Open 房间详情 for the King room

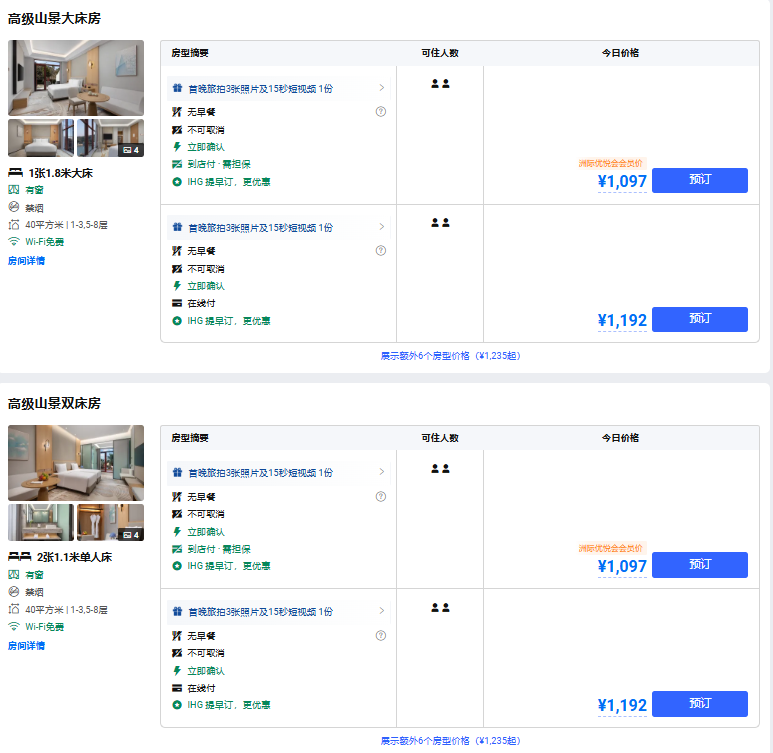coord(26,261)
